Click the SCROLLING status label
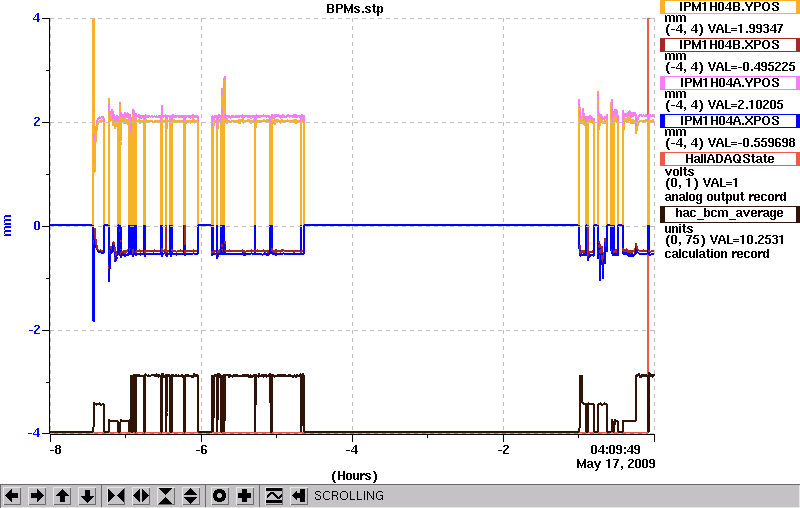The height and width of the screenshot is (508, 800). pyautogui.click(x=349, y=496)
